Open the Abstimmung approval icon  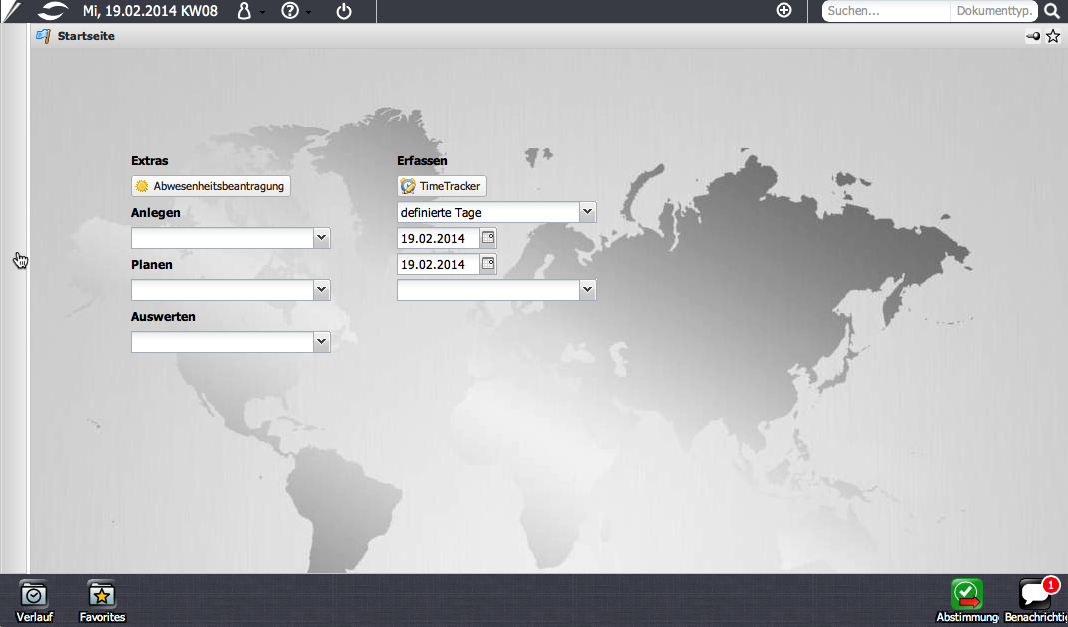click(966, 595)
